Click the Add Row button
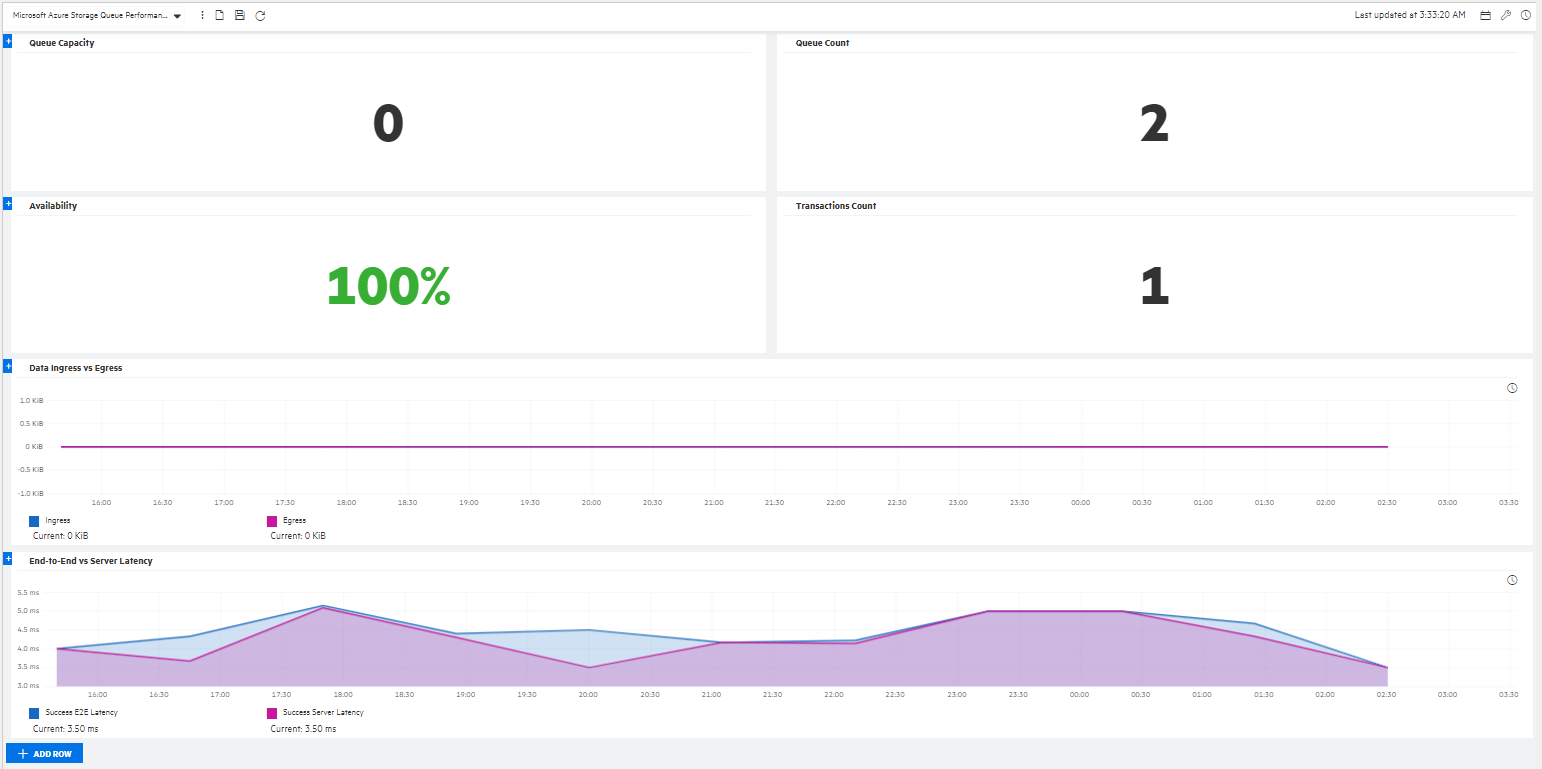 (44, 754)
